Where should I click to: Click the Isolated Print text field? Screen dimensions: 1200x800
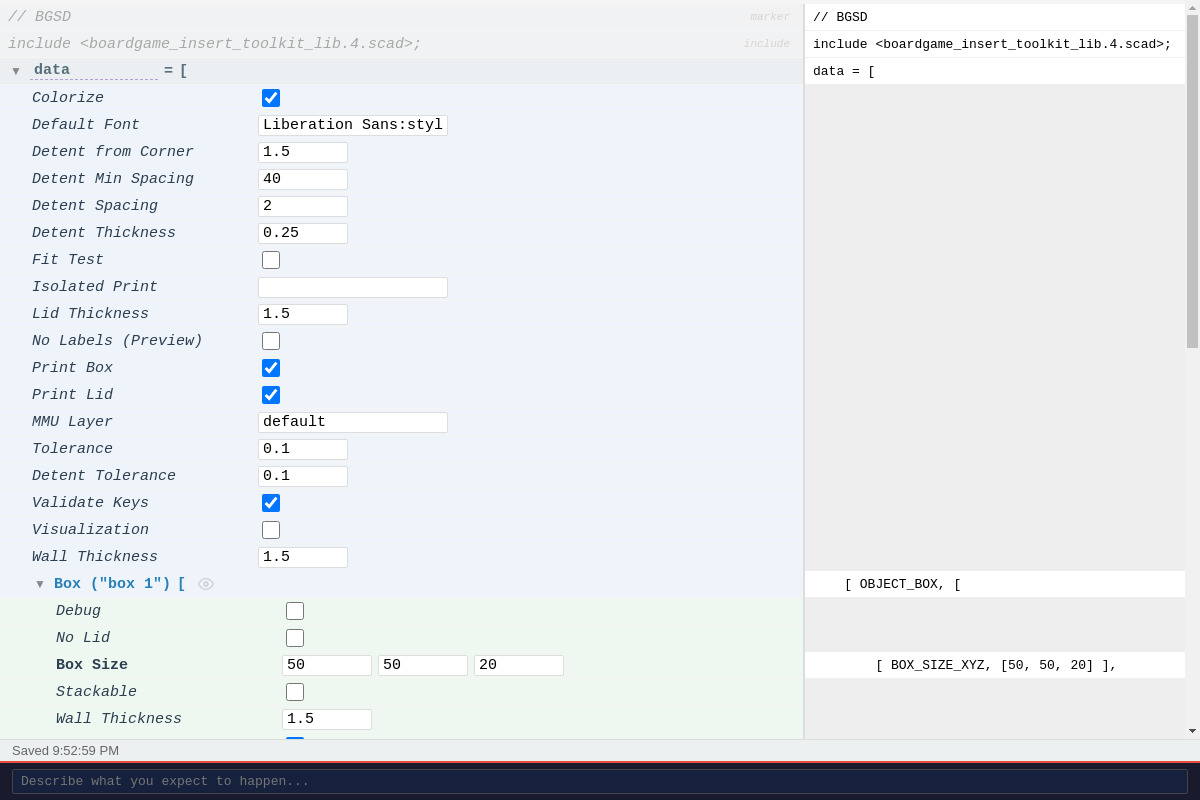click(352, 288)
